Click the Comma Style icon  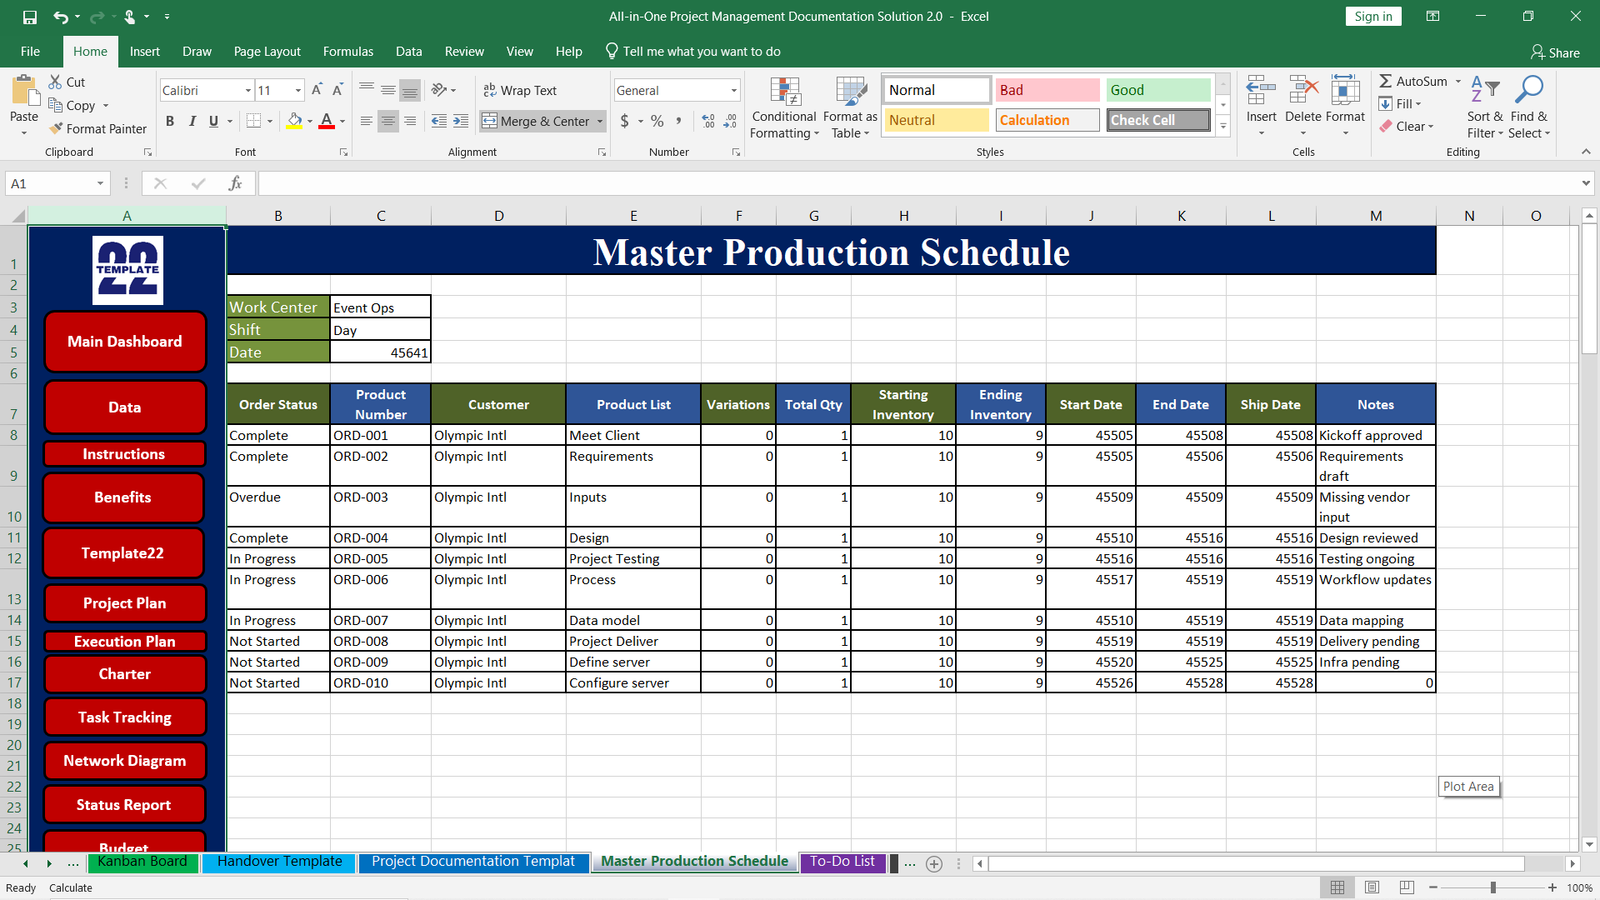(679, 121)
